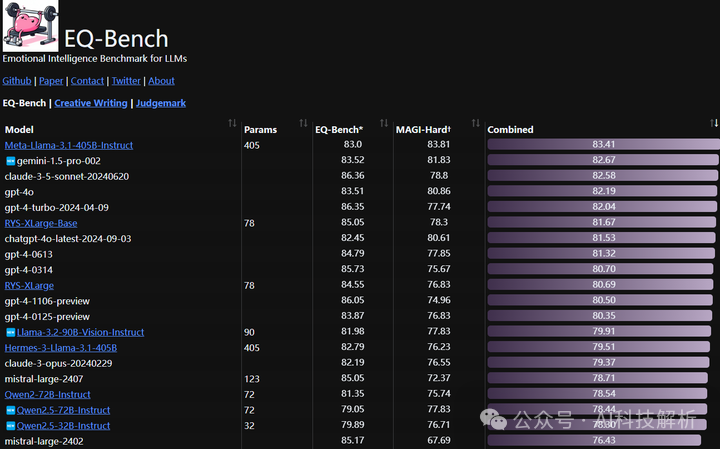Screen dimensions: 720x449
Task: Open Qwen2-72B-Instruct model link
Action: point(47,395)
